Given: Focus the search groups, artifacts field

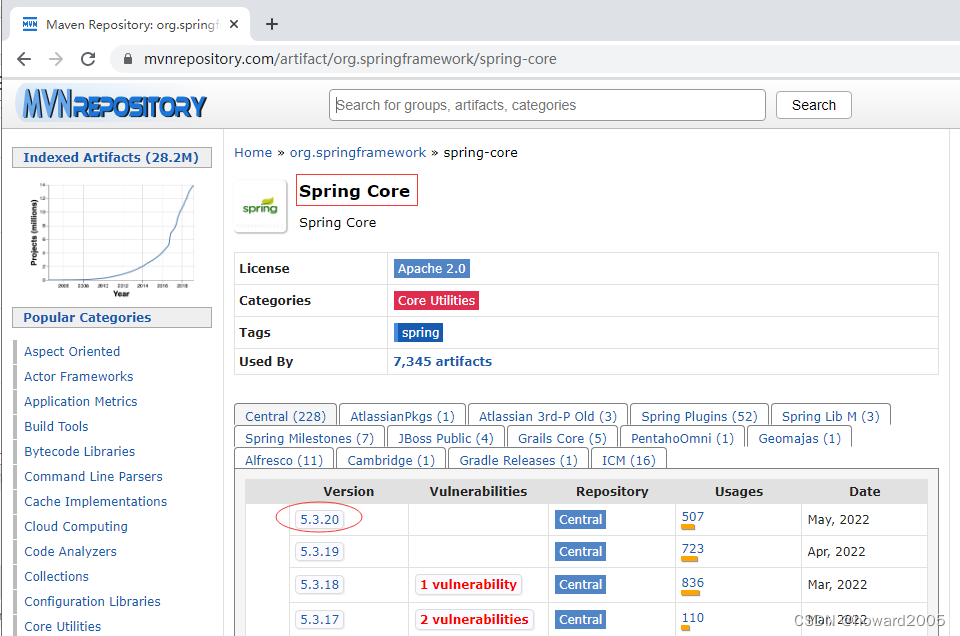Looking at the screenshot, I should (x=547, y=105).
